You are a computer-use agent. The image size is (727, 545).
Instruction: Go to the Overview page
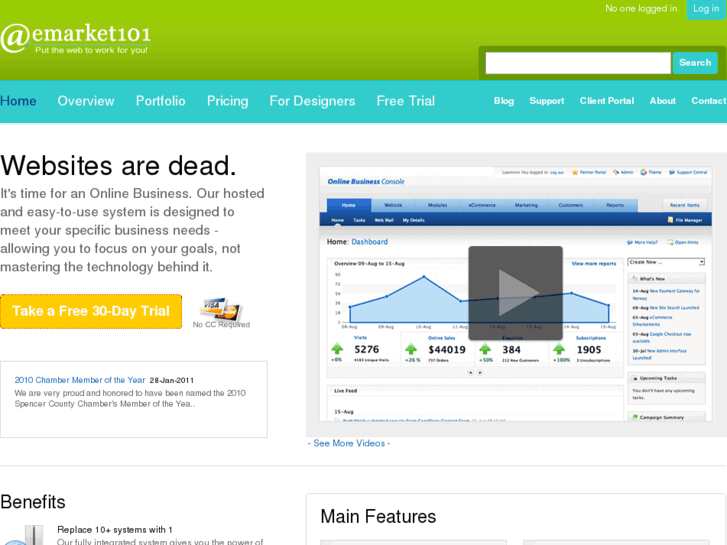click(x=86, y=101)
